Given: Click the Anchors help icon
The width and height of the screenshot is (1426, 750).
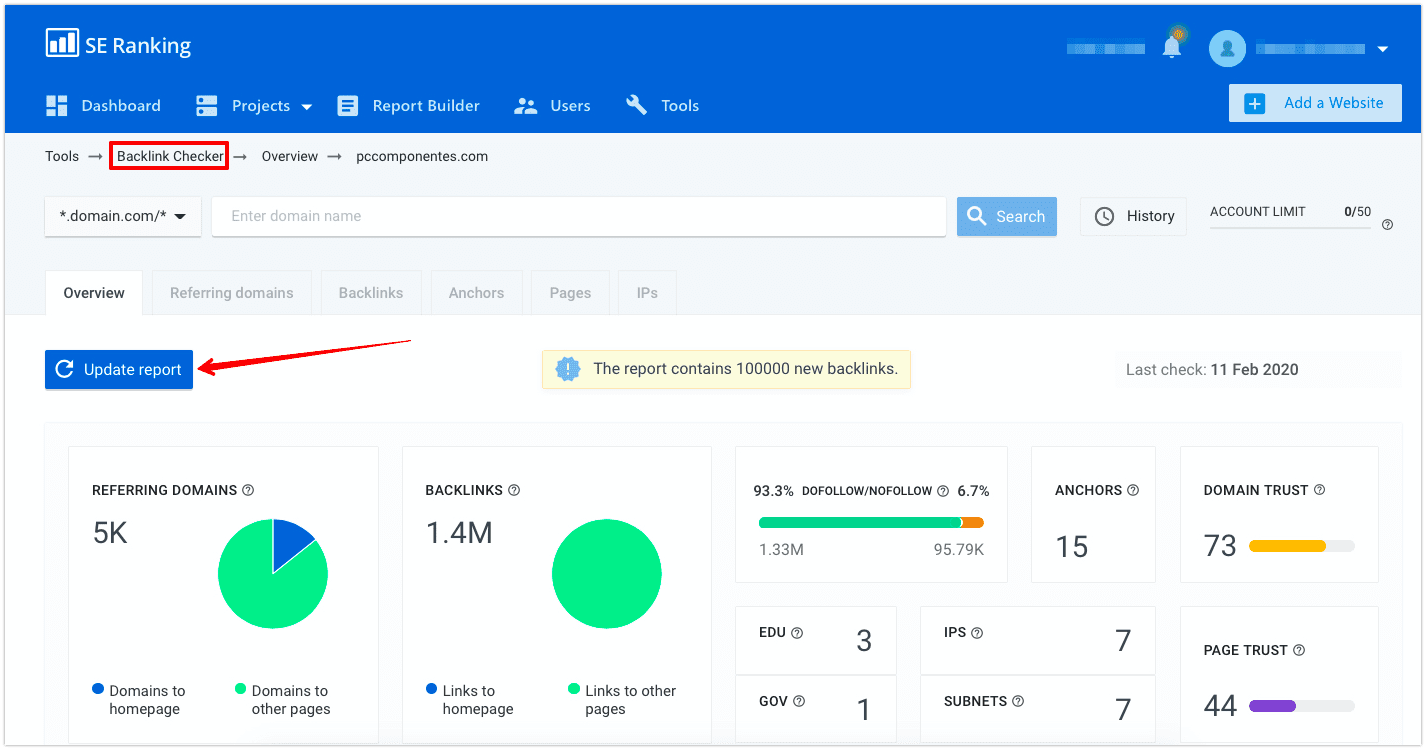Looking at the screenshot, I should click(x=1133, y=490).
